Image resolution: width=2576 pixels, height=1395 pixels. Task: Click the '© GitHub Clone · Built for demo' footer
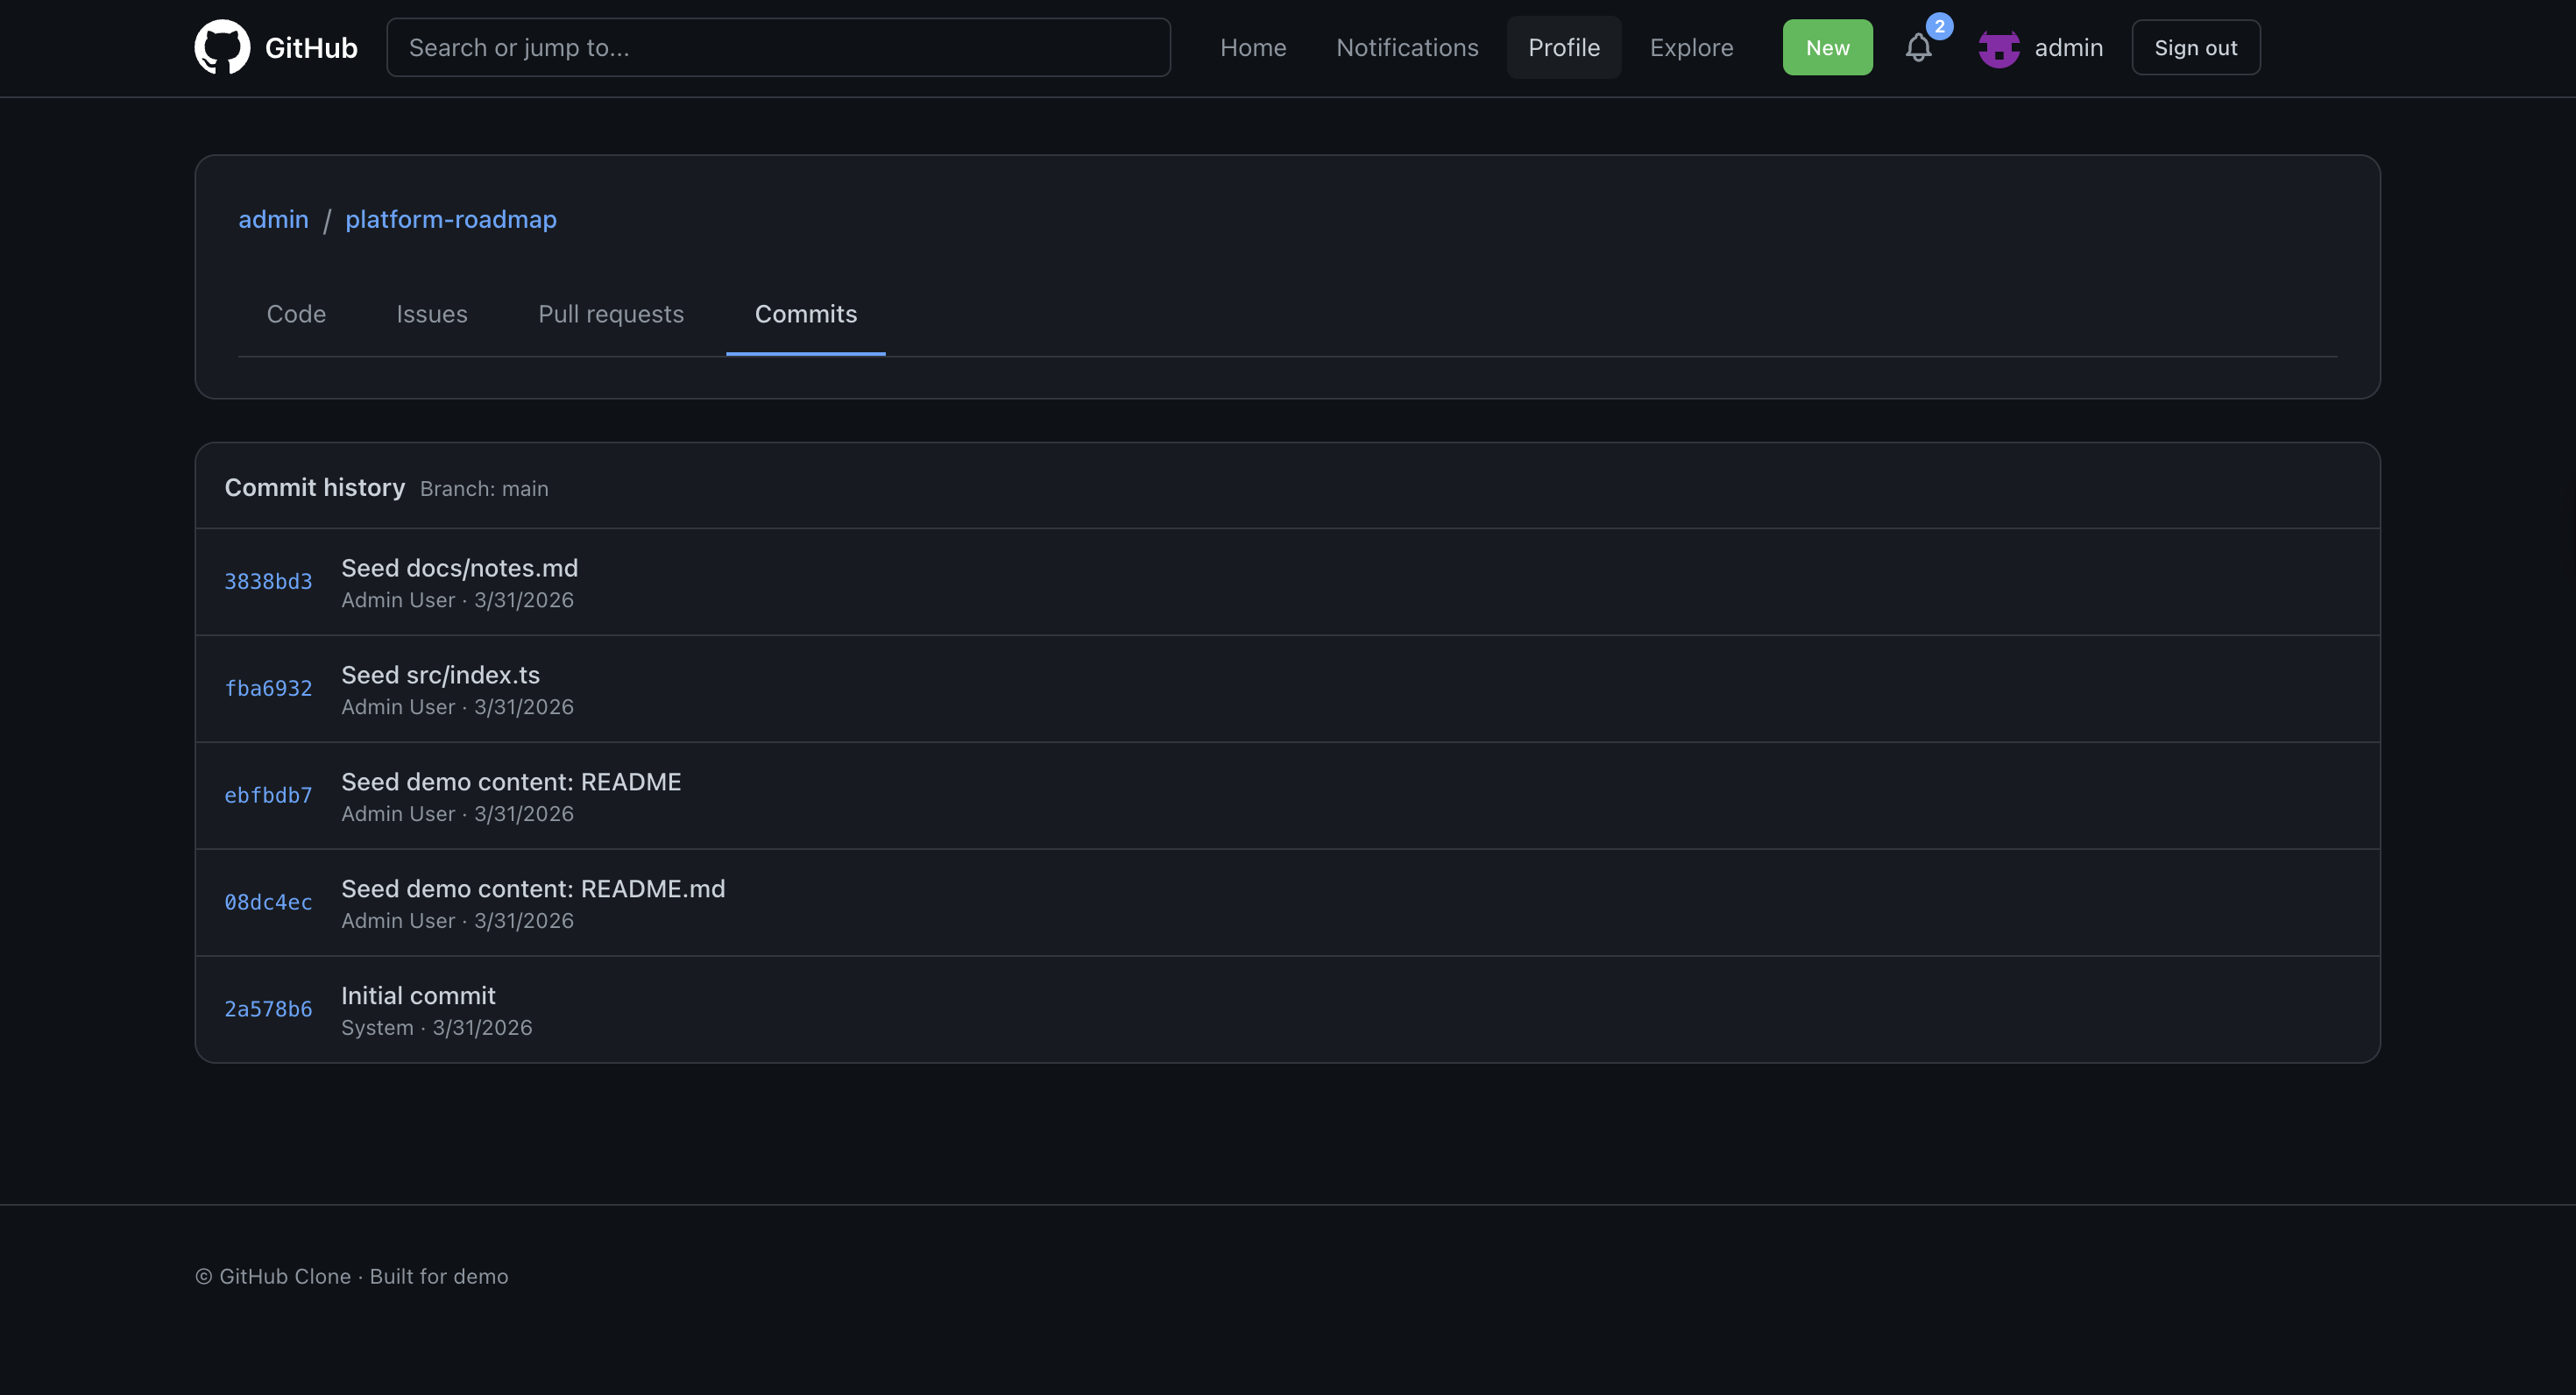click(352, 1277)
